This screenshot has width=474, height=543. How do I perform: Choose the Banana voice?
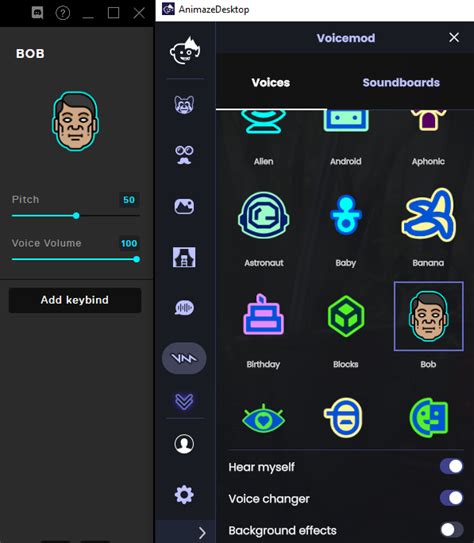point(428,215)
